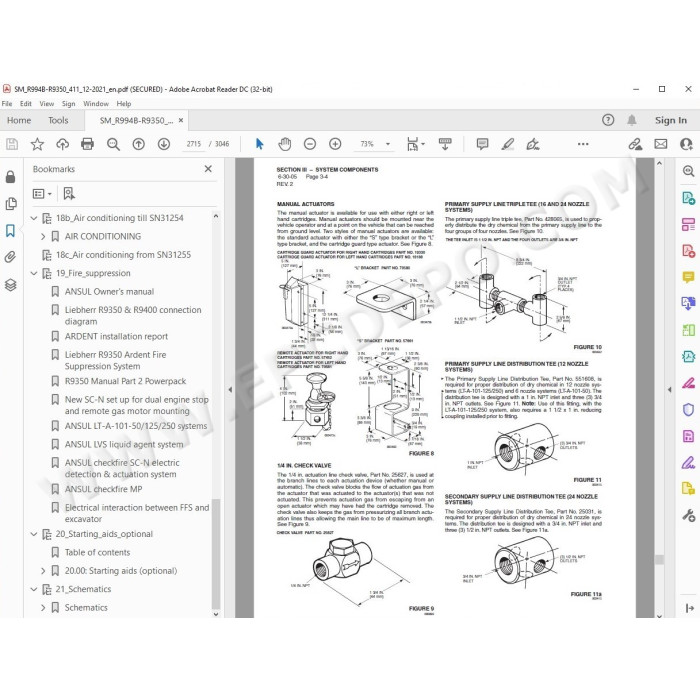Open the Comment tool in right pane

[688, 277]
